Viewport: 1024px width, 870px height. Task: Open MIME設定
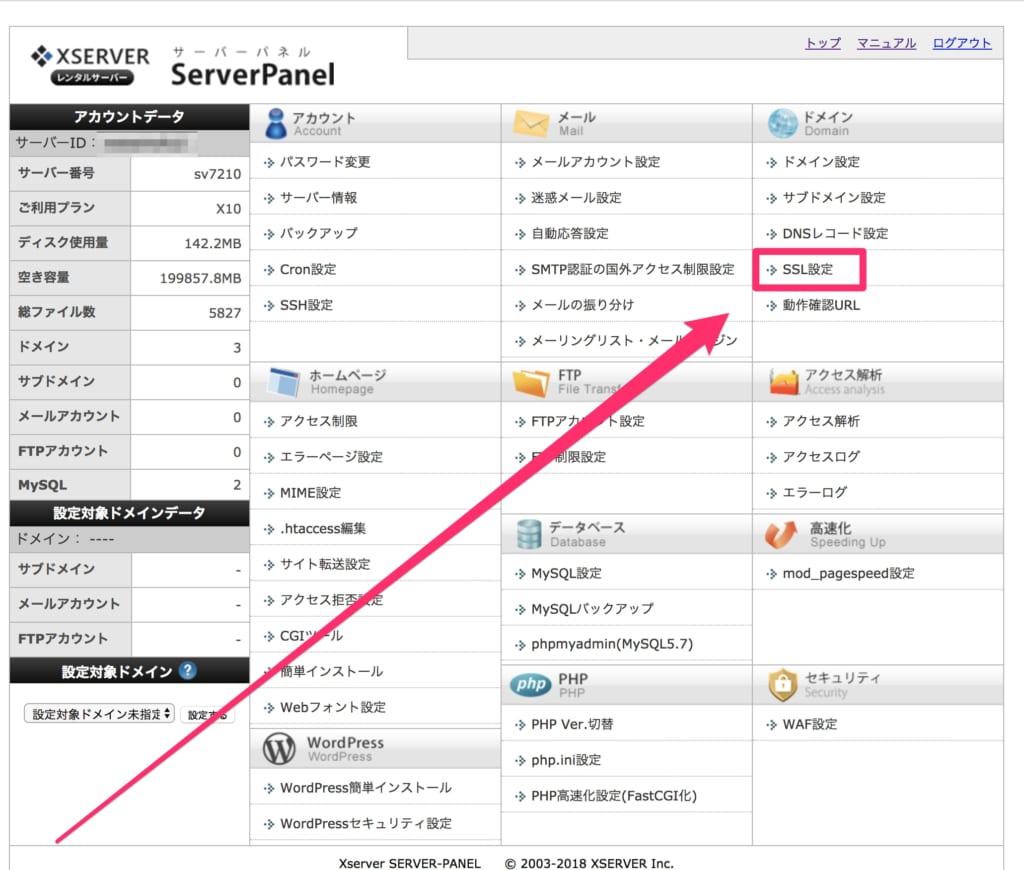point(310,492)
